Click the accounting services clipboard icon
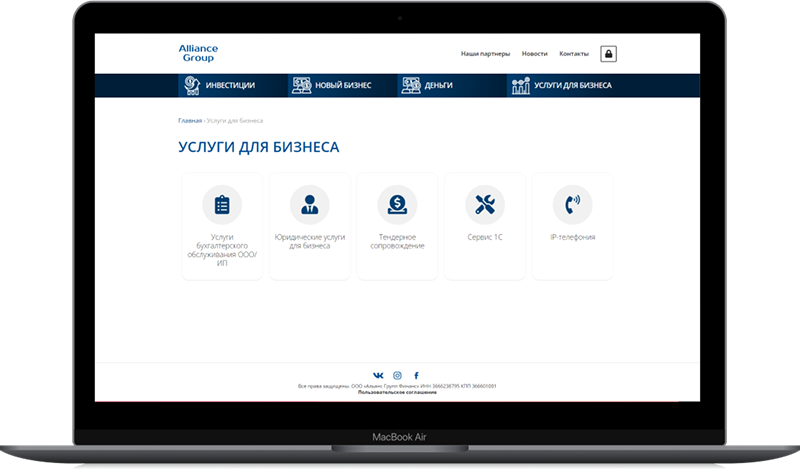 222,204
